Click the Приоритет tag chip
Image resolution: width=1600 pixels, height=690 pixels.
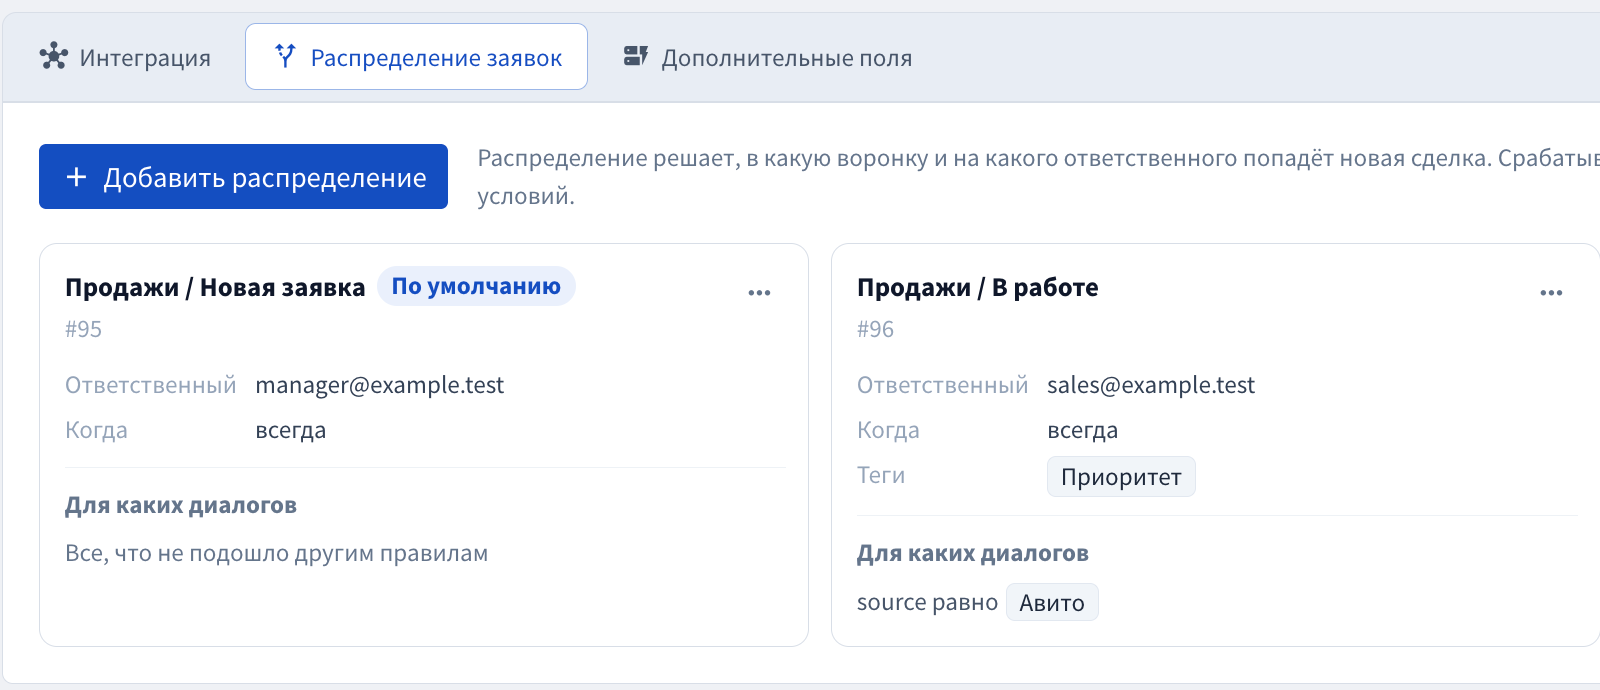[1121, 477]
